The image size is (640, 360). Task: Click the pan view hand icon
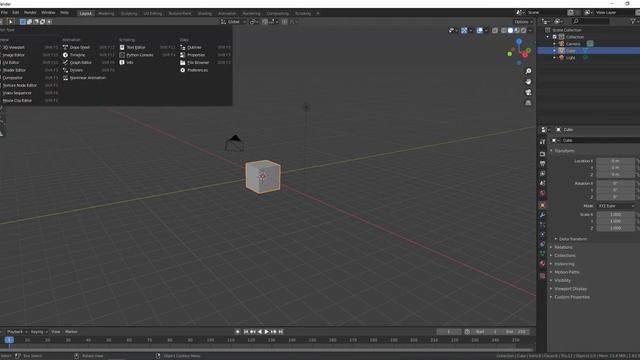point(528,82)
